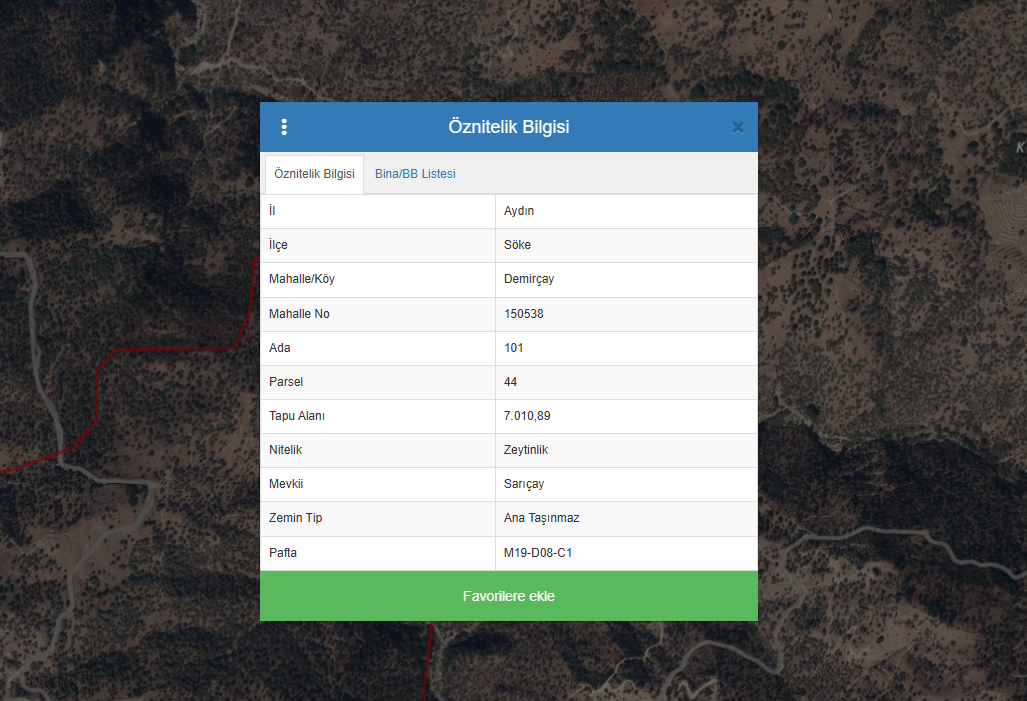Click the Mahalle/Köy value Demirçay
The image size is (1027, 701).
pos(529,279)
